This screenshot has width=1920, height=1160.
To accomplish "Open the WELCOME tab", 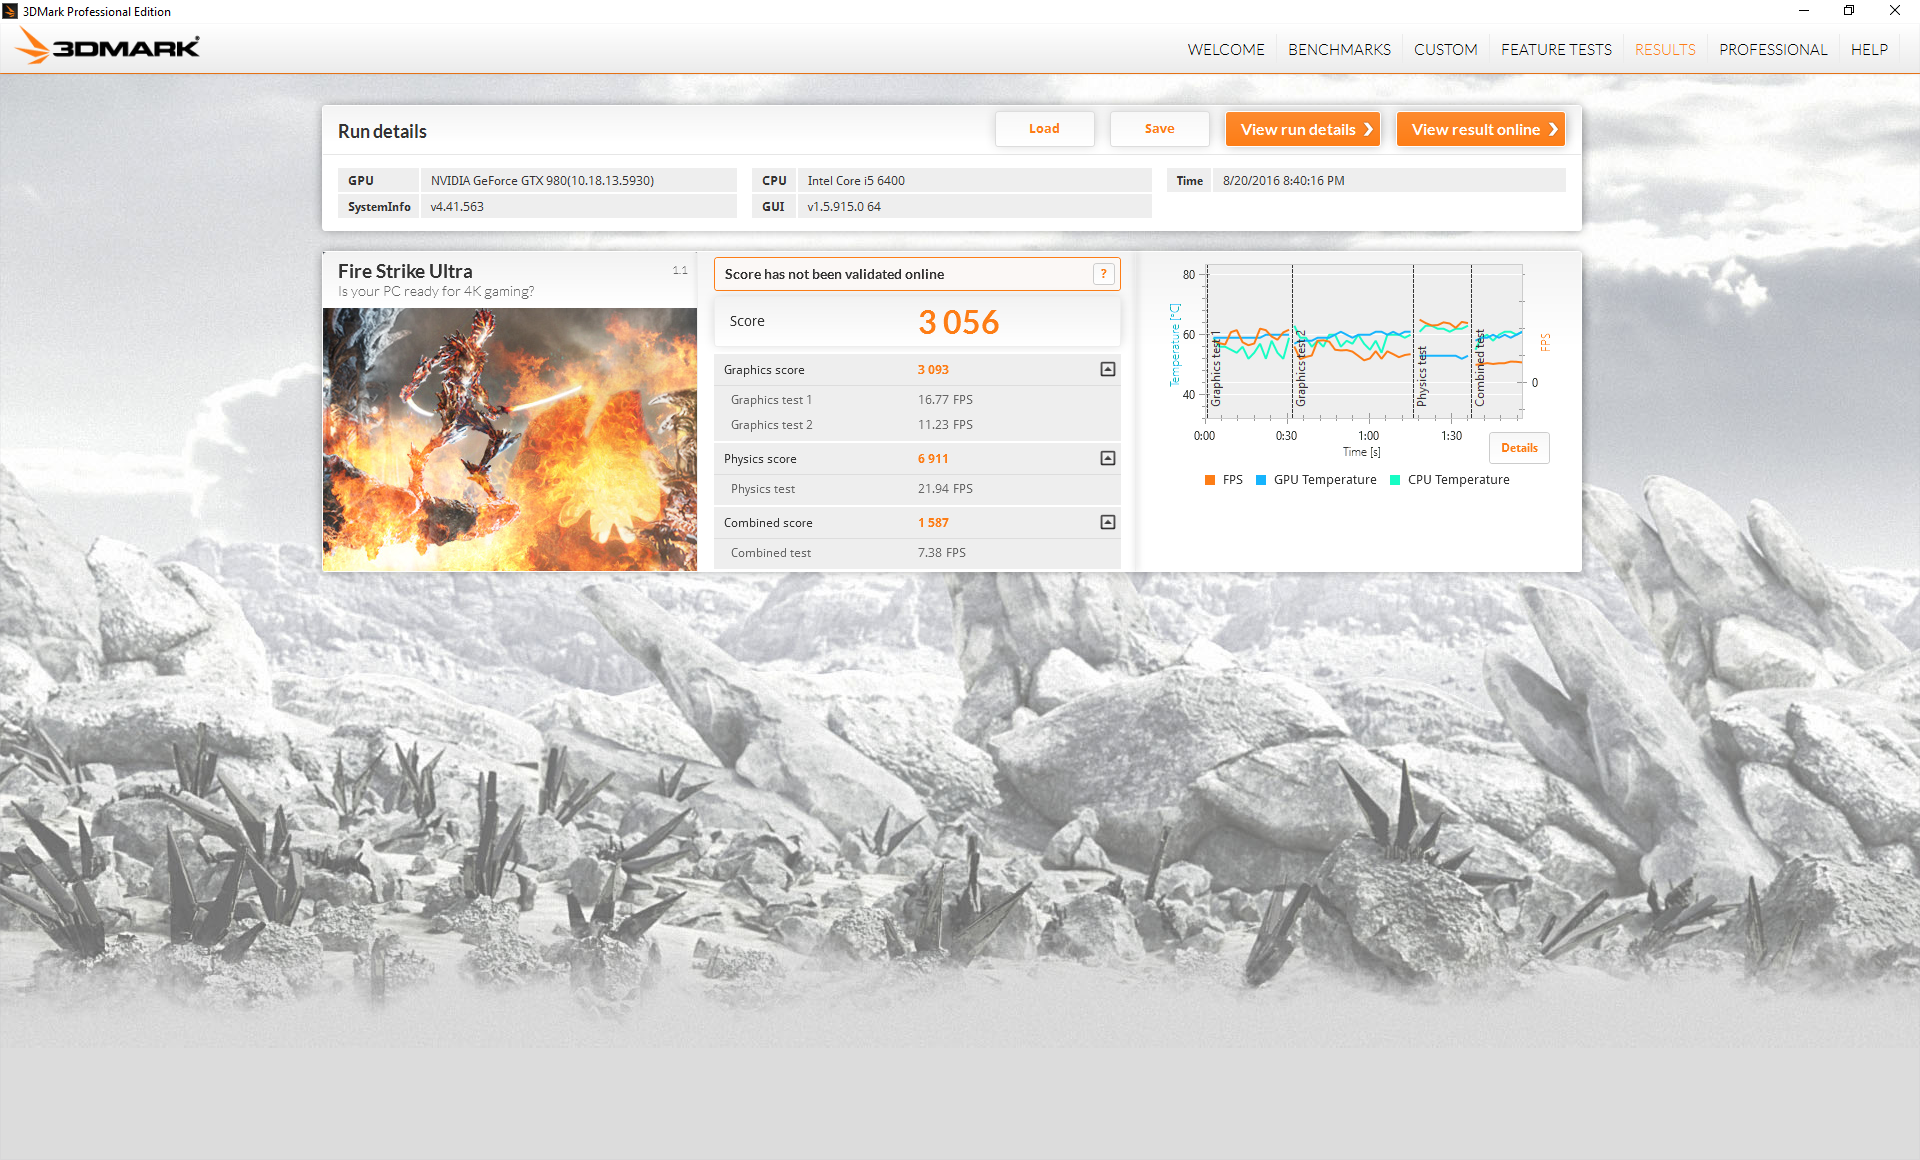I will [x=1226, y=49].
